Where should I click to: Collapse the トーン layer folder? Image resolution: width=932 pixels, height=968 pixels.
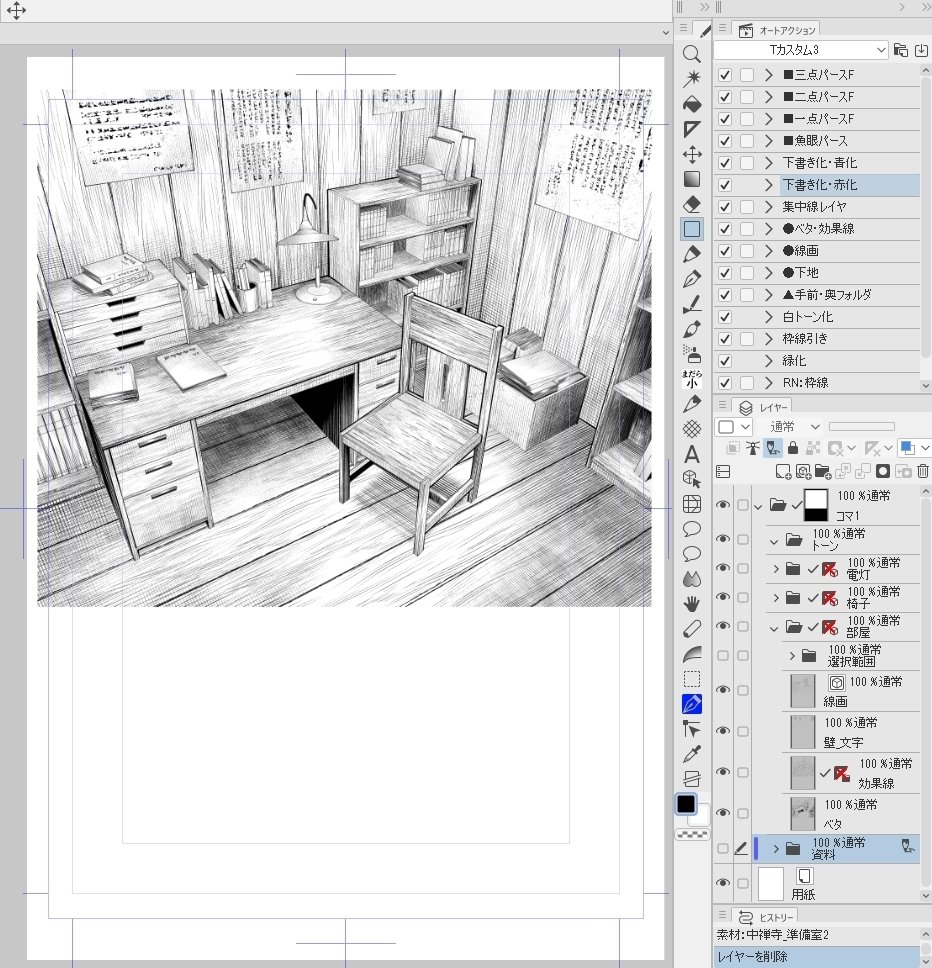pyautogui.click(x=774, y=541)
